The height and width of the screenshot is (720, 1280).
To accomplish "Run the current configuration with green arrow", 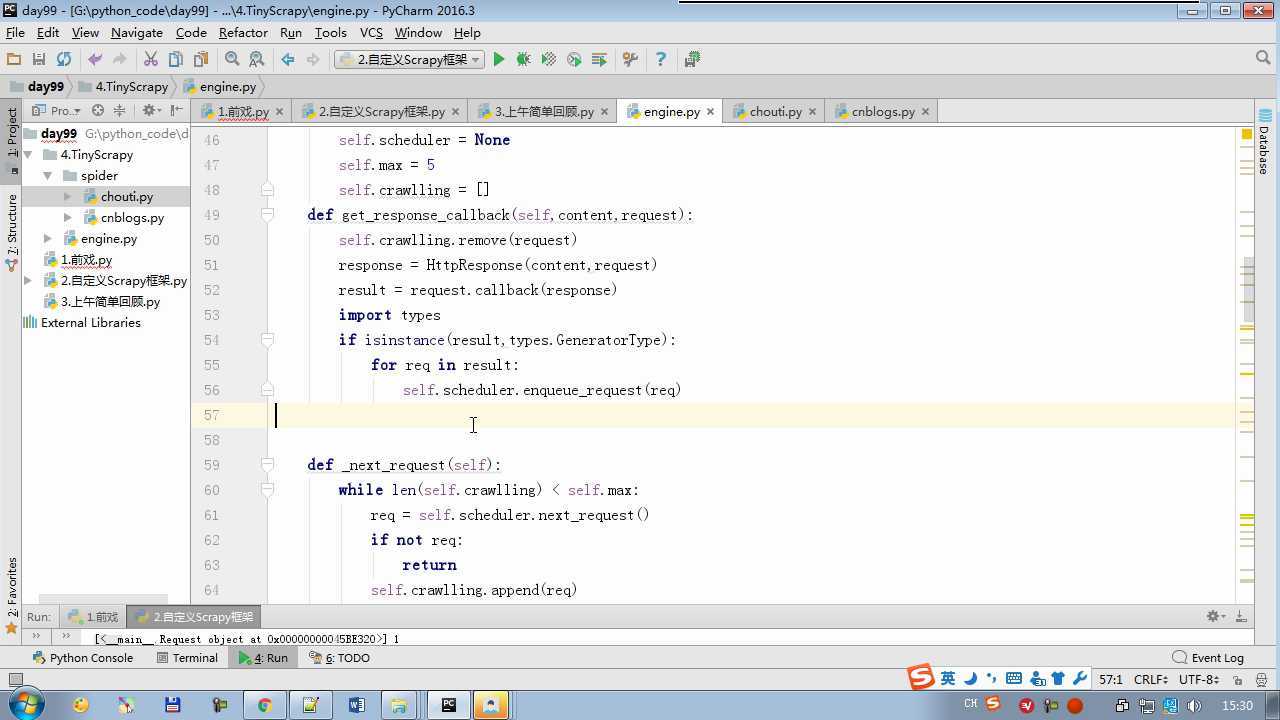I will [499, 60].
